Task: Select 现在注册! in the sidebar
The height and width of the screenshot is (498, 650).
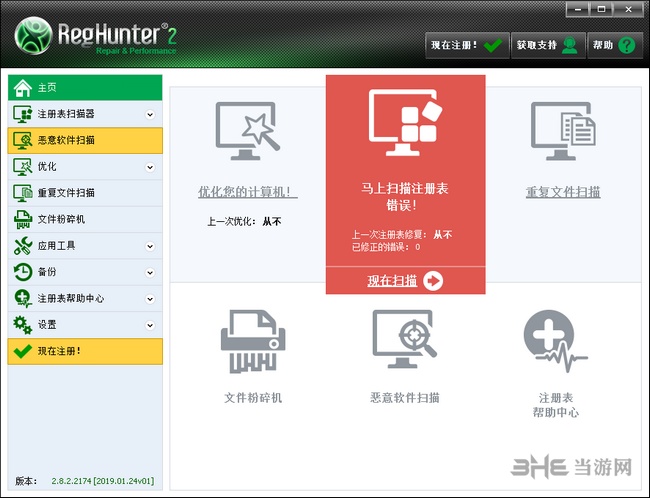Action: pyautogui.click(x=85, y=351)
